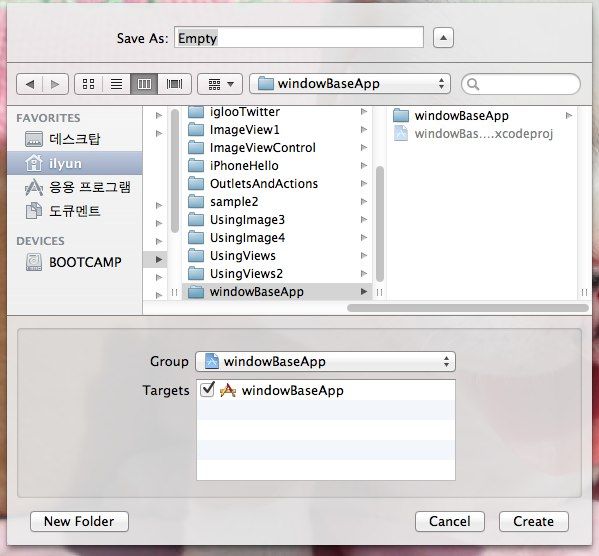The height and width of the screenshot is (556, 599).
Task: Select highlighted windowBaseApp folder in middle column
Action: (x=277, y=292)
